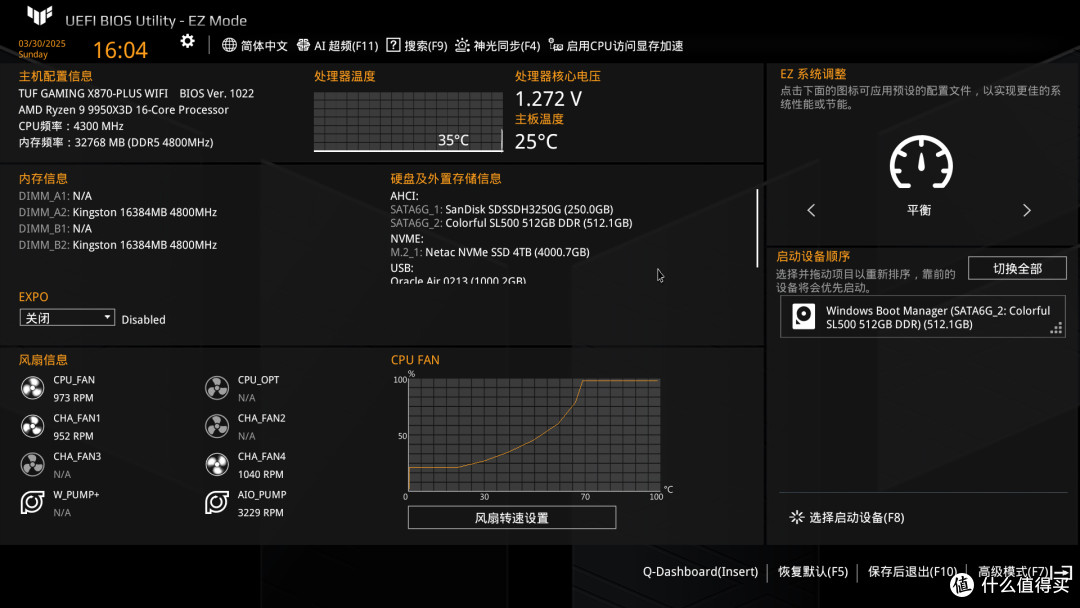This screenshot has height=608, width=1080.
Task: Click the CPU_OPT fan icon
Action: [x=217, y=388]
